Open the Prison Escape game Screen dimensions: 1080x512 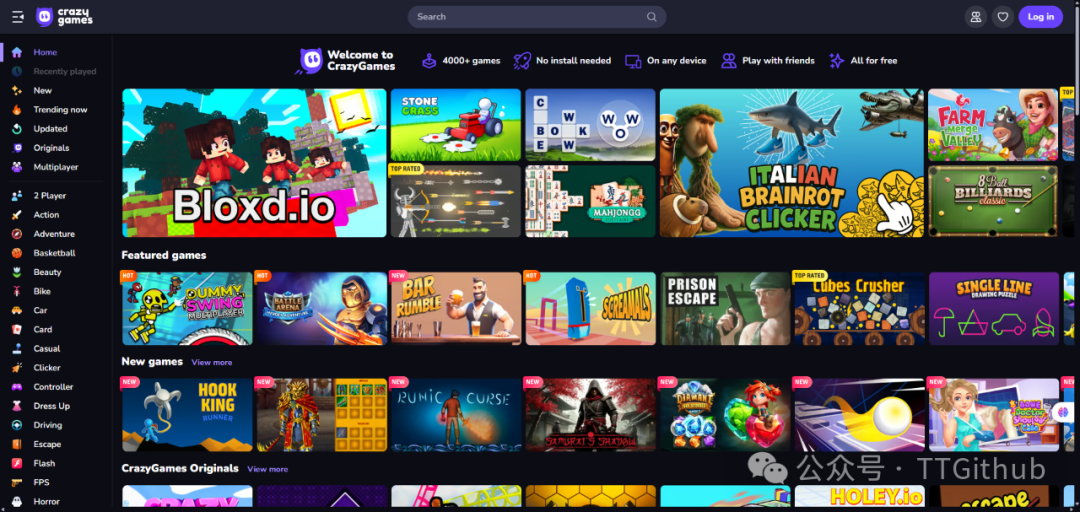point(725,308)
